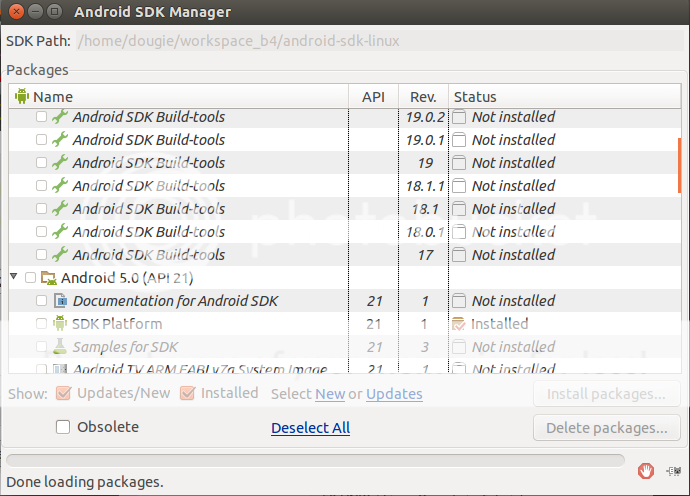Screen dimensions: 690x496
Task: Select the Samples for SDK row text
Action: coord(125,347)
